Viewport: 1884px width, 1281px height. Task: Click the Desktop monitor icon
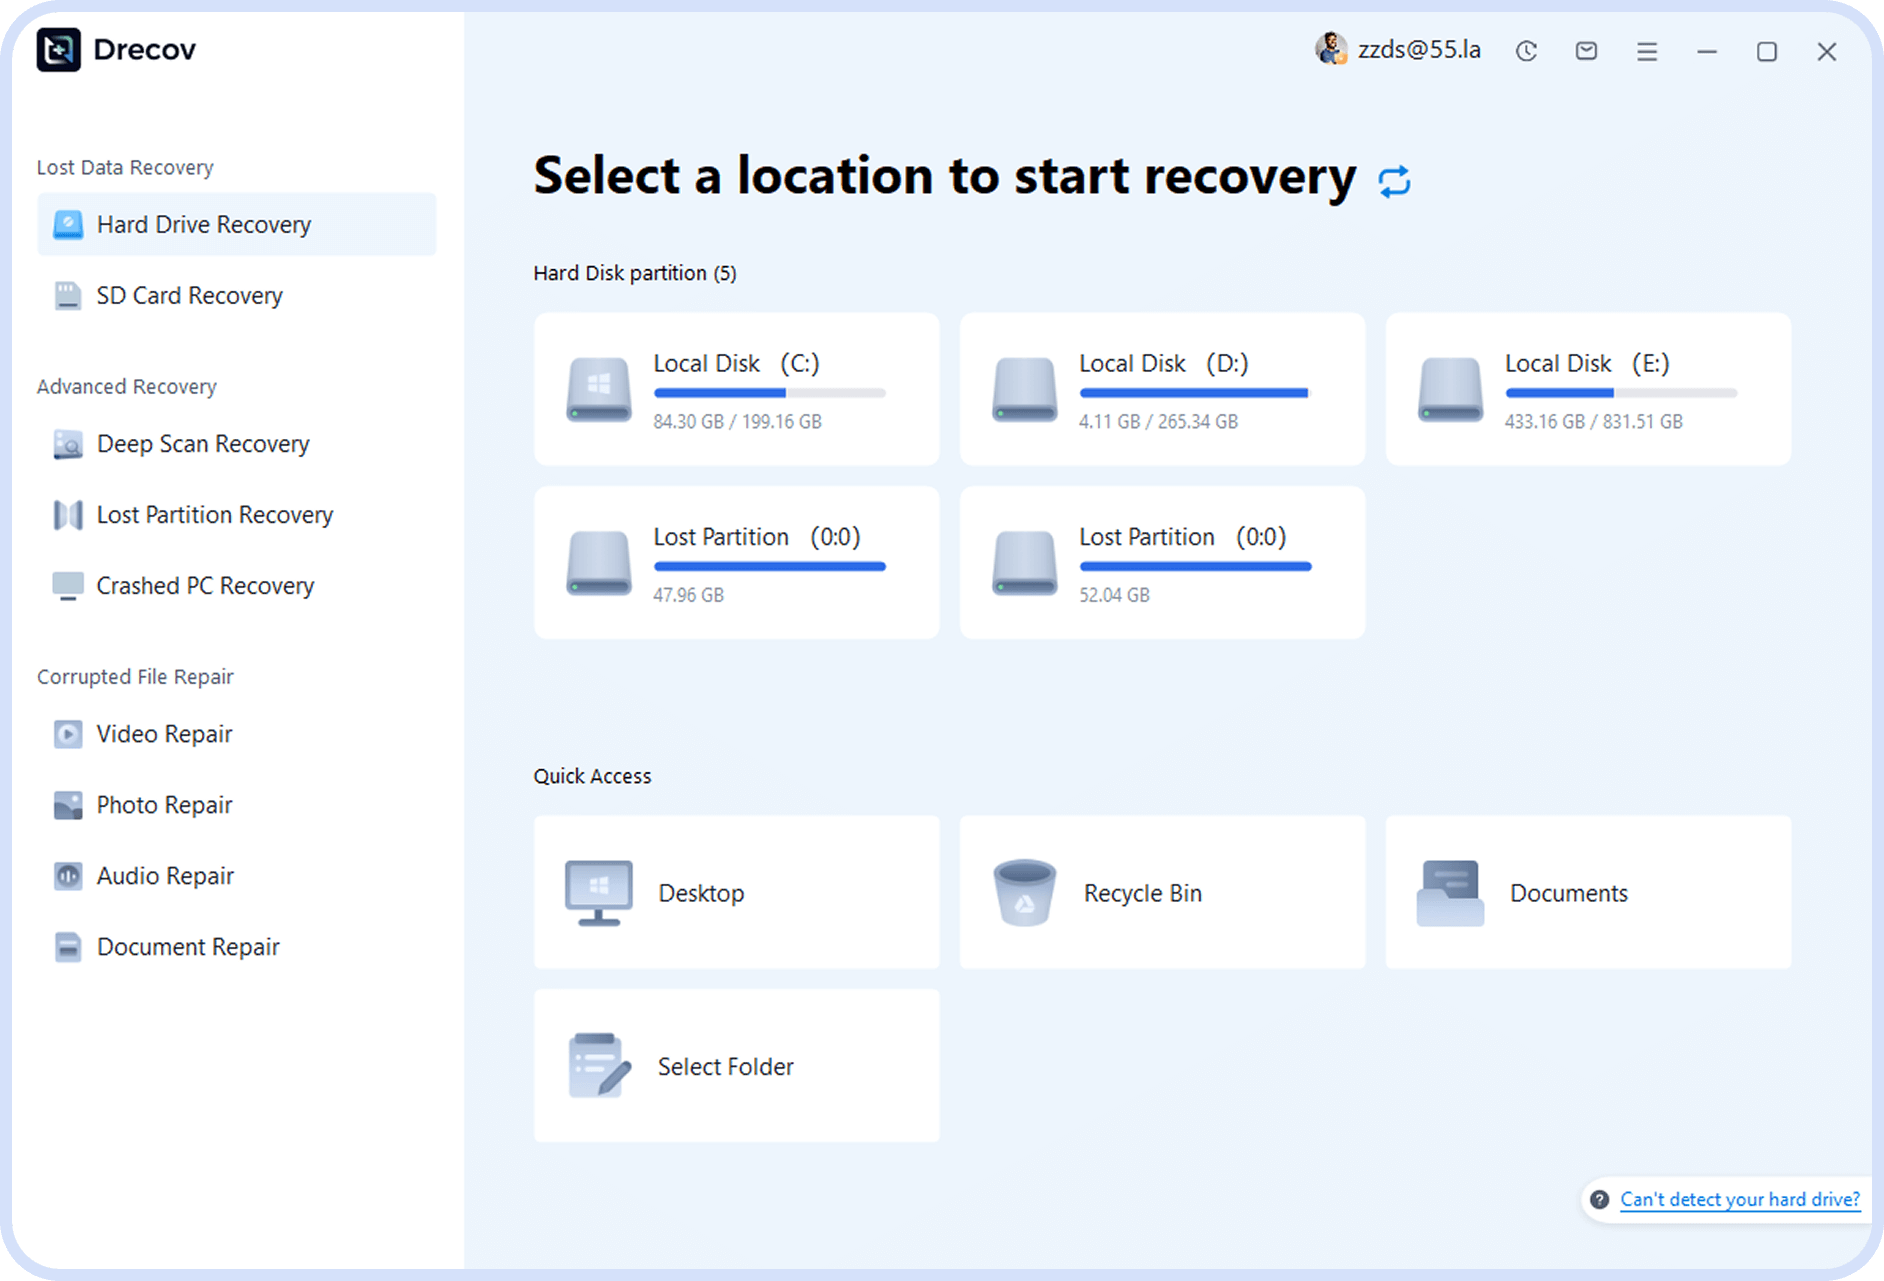pos(598,892)
